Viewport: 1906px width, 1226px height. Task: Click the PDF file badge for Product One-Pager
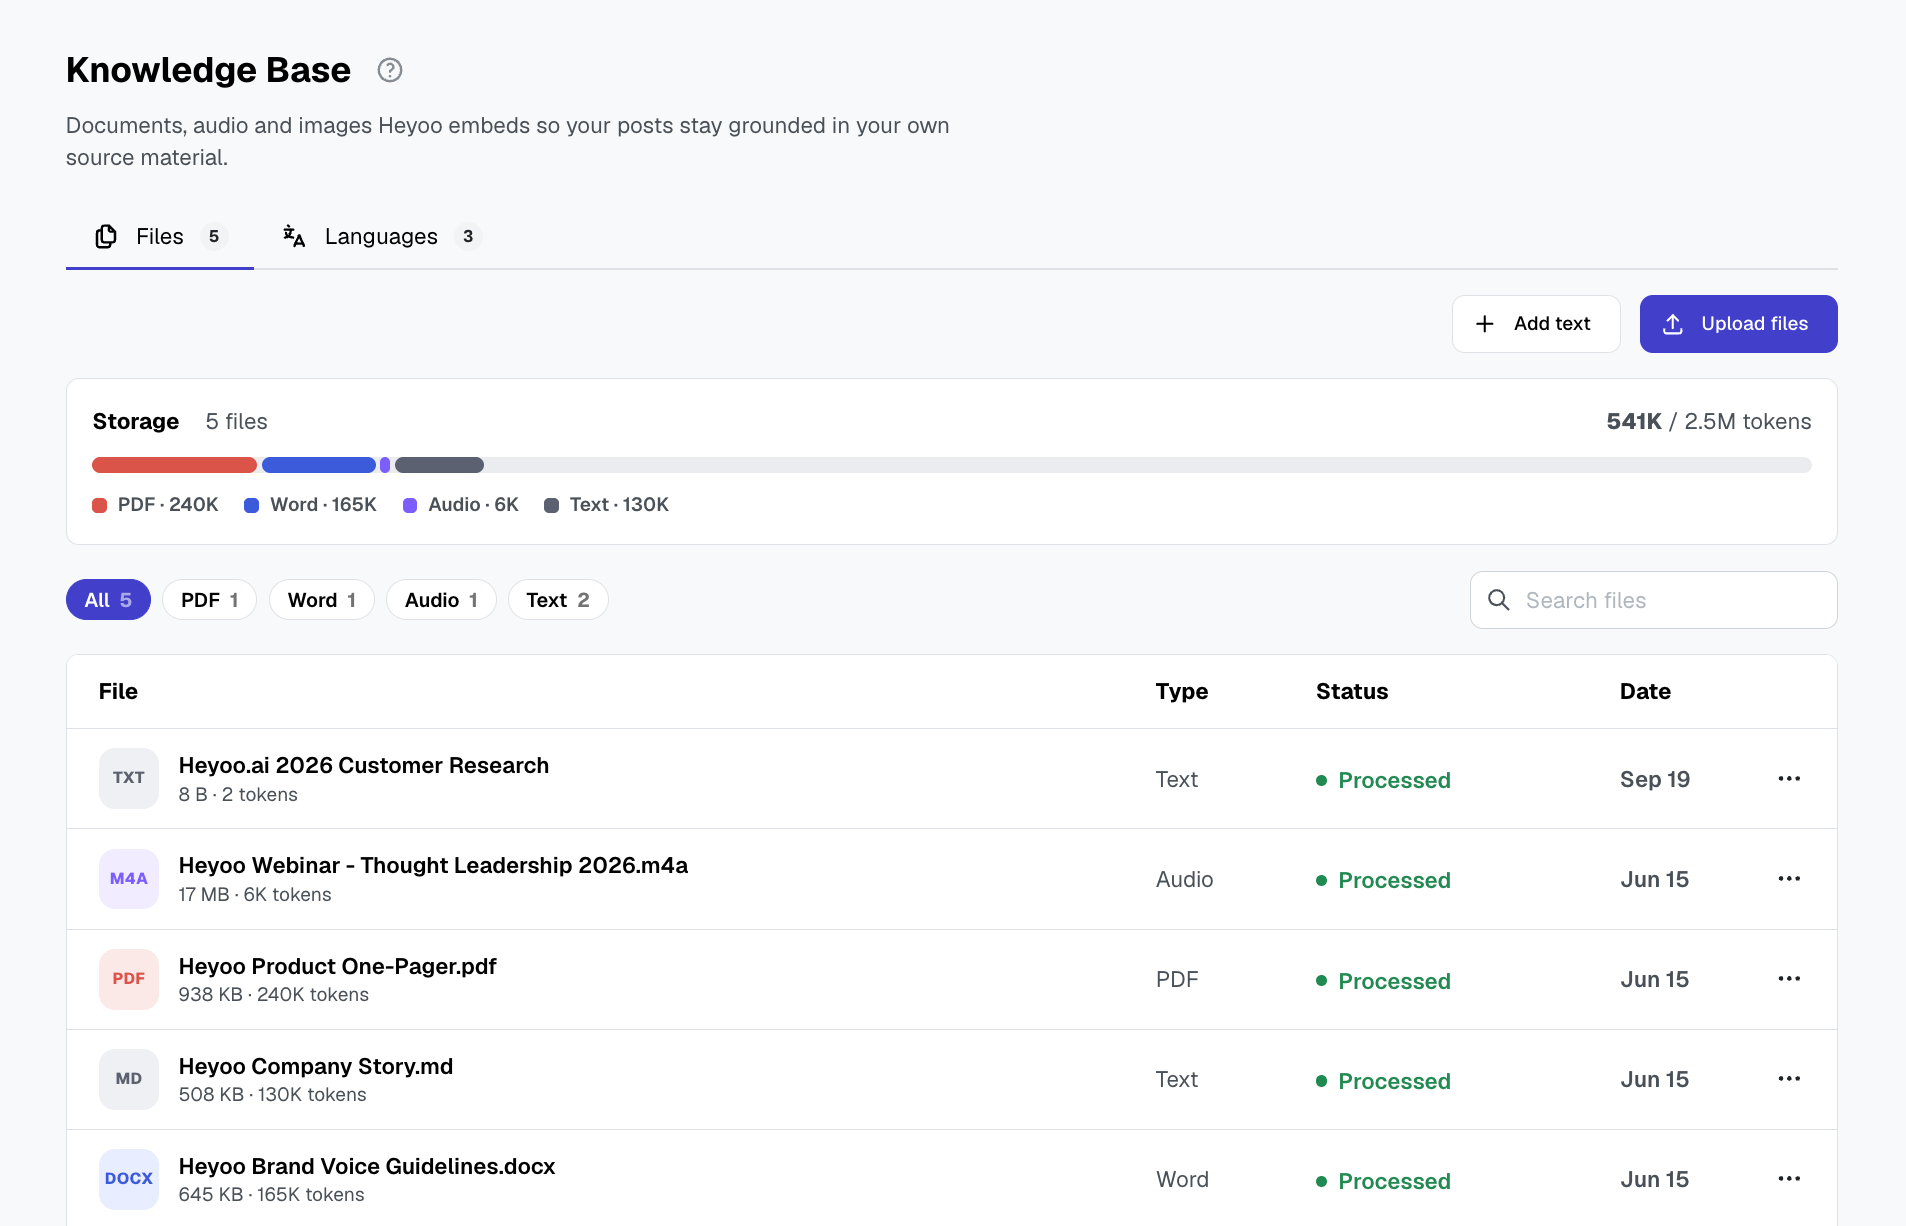(x=129, y=978)
